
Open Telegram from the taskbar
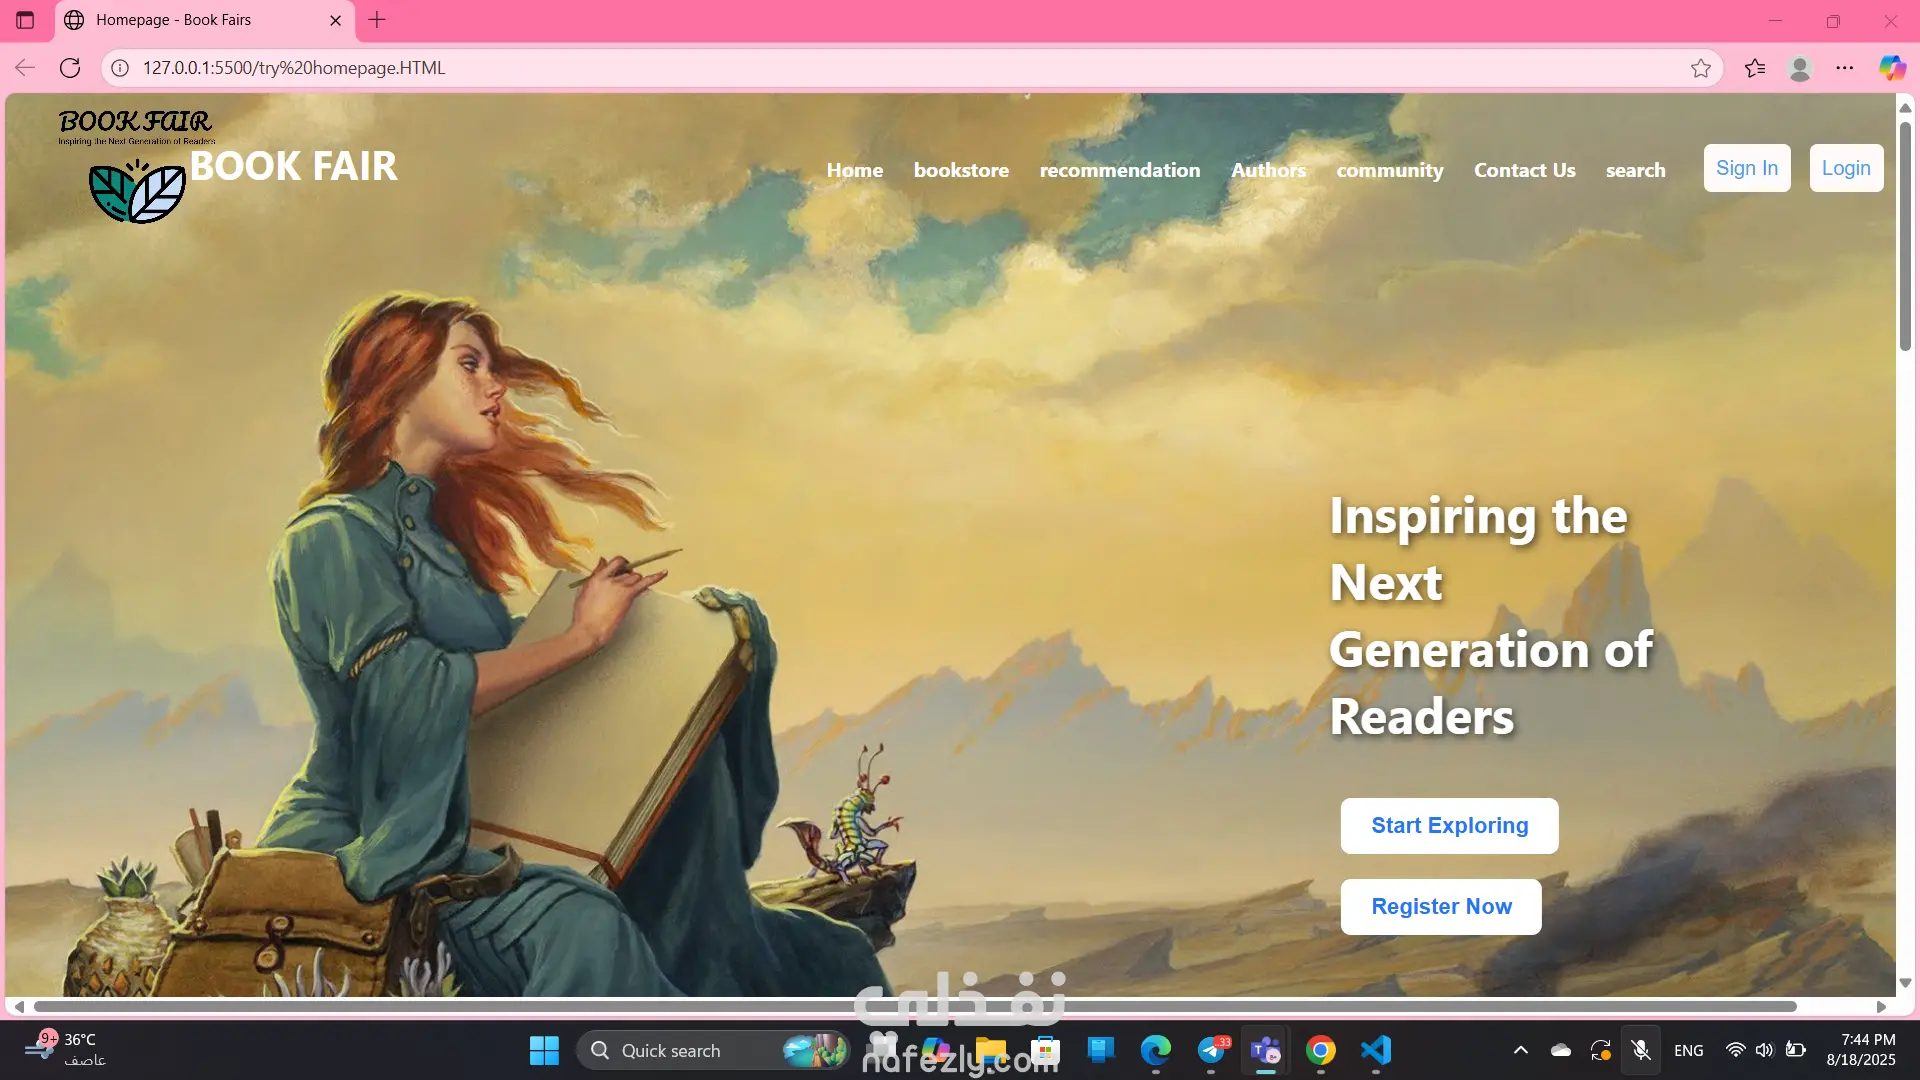click(x=1211, y=1051)
